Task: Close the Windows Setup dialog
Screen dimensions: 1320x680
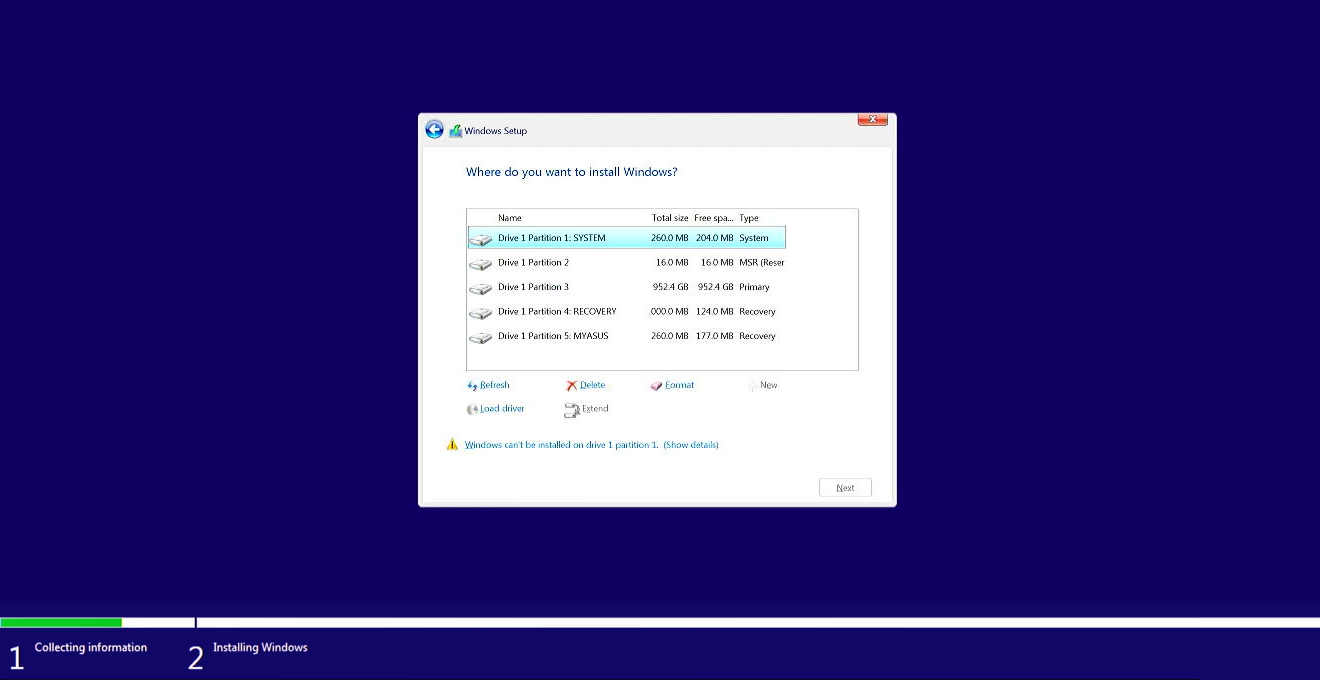Action: [x=873, y=120]
